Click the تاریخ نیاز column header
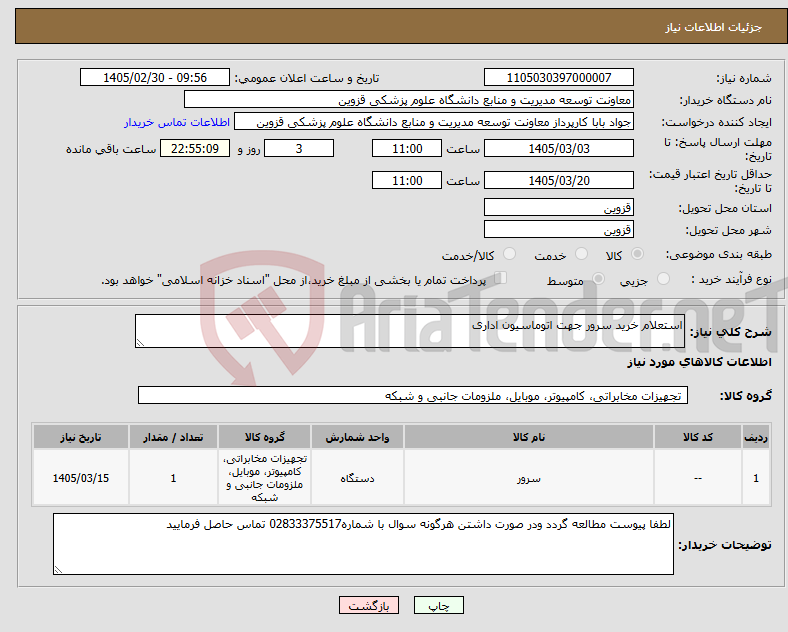This screenshot has height=632, width=788. [x=81, y=437]
